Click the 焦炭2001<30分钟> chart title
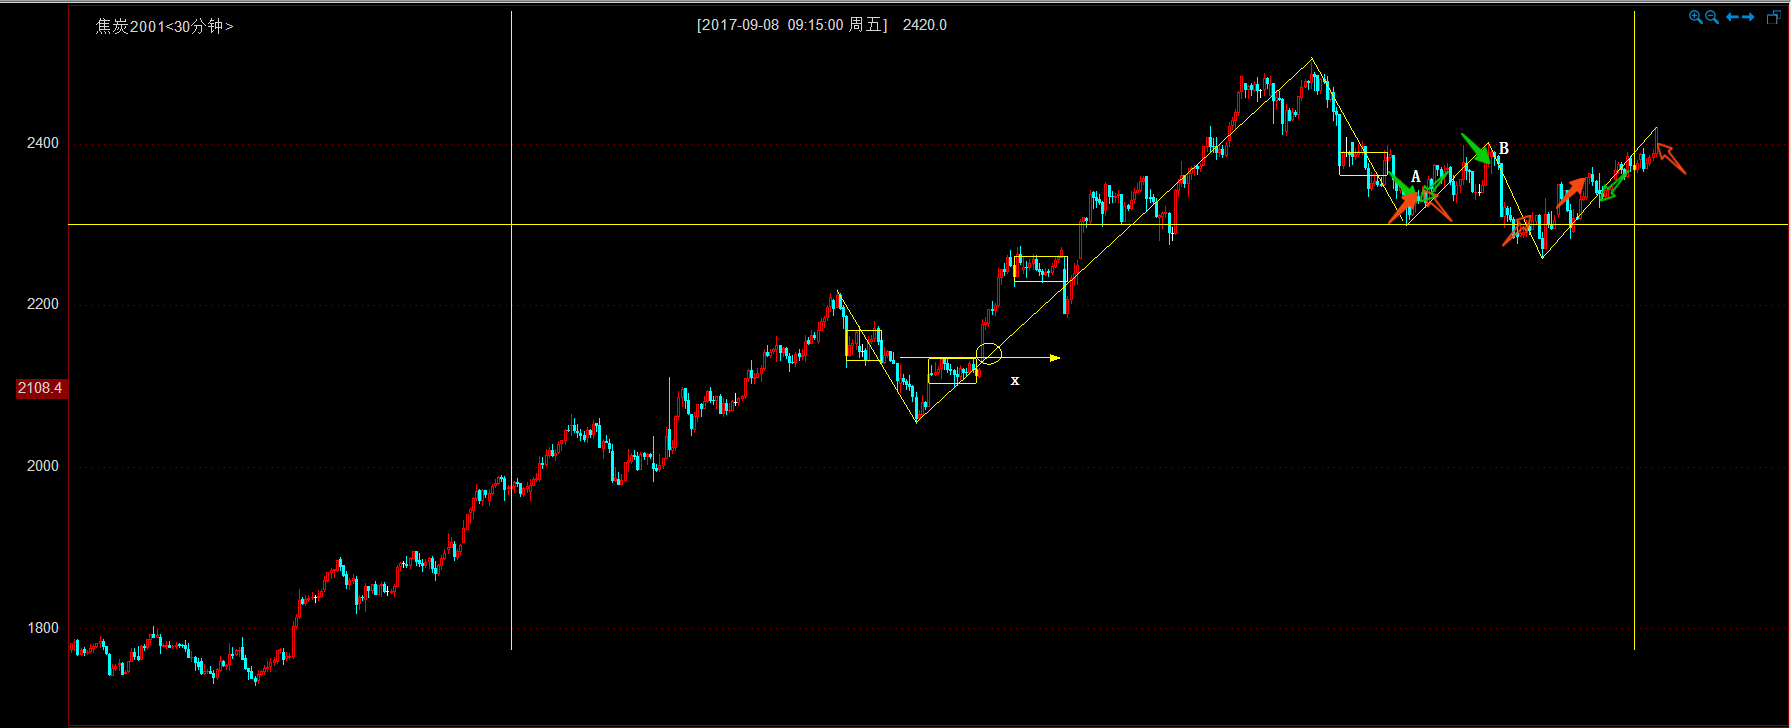Screen dimensions: 1791x728 (164, 26)
